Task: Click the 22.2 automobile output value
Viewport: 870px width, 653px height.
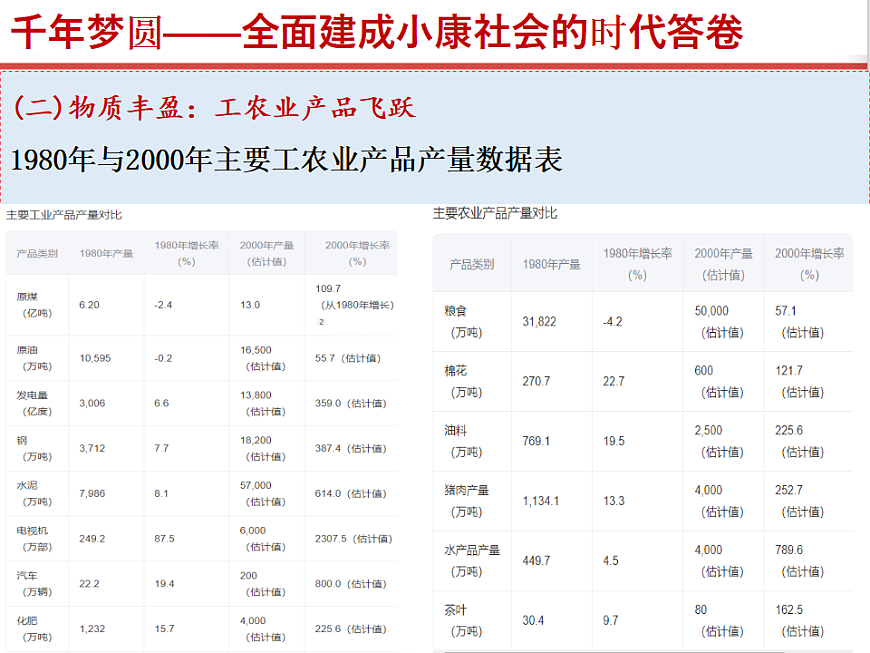Action: [x=89, y=584]
